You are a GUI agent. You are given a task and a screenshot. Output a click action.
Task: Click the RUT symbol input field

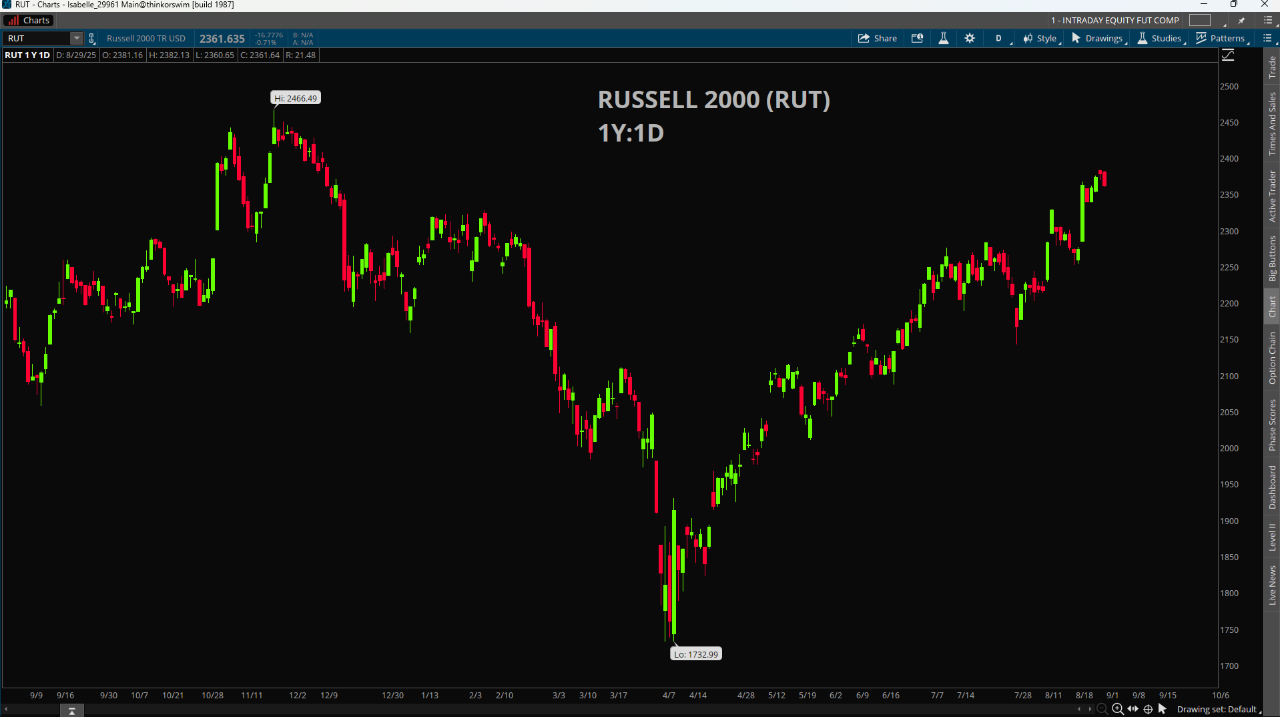coord(36,38)
